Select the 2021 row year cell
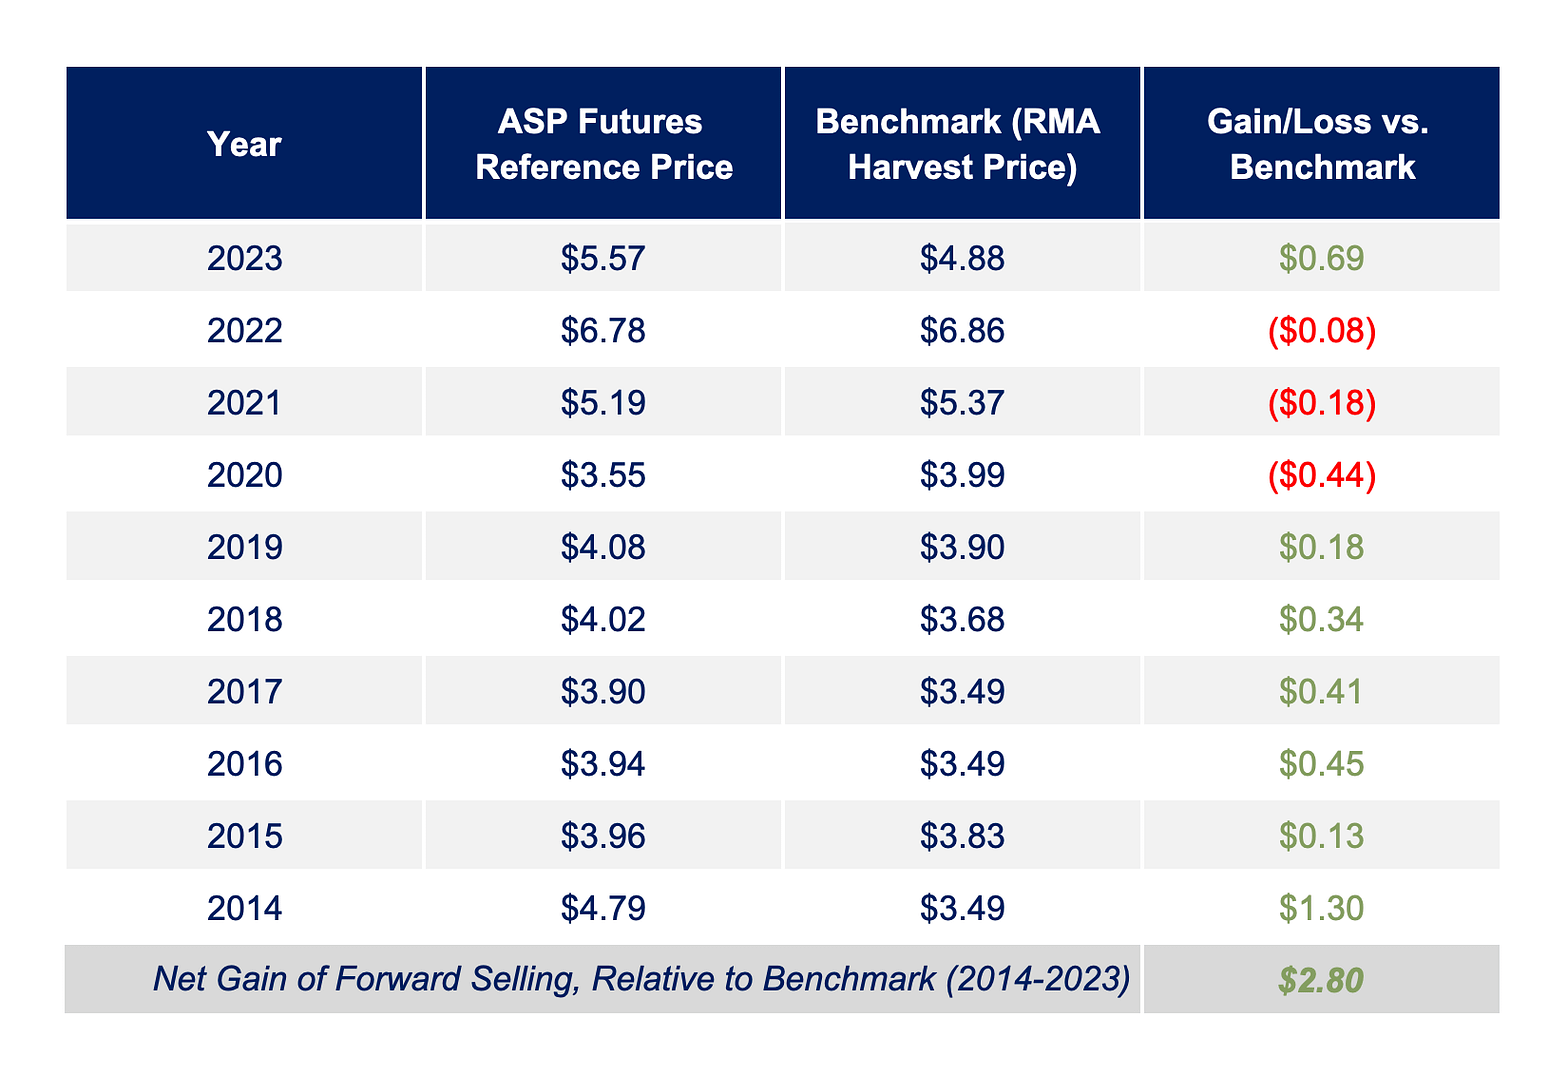The height and width of the screenshot is (1080, 1568). point(244,403)
